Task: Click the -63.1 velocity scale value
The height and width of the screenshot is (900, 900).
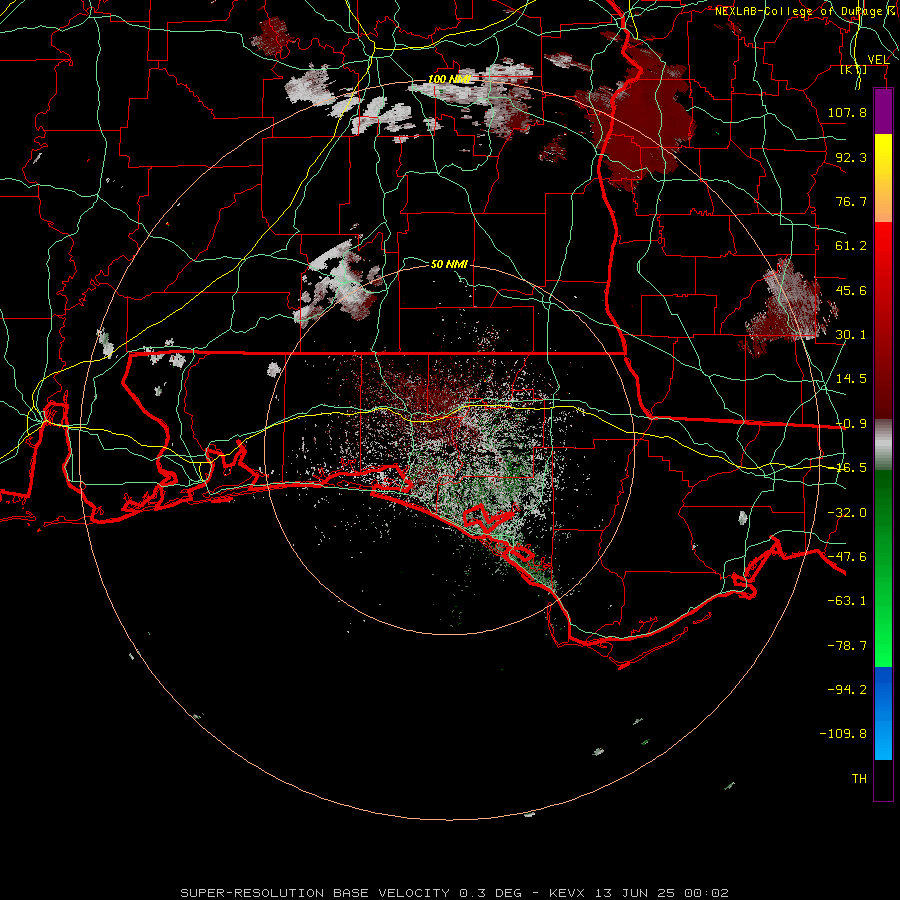Action: click(847, 601)
